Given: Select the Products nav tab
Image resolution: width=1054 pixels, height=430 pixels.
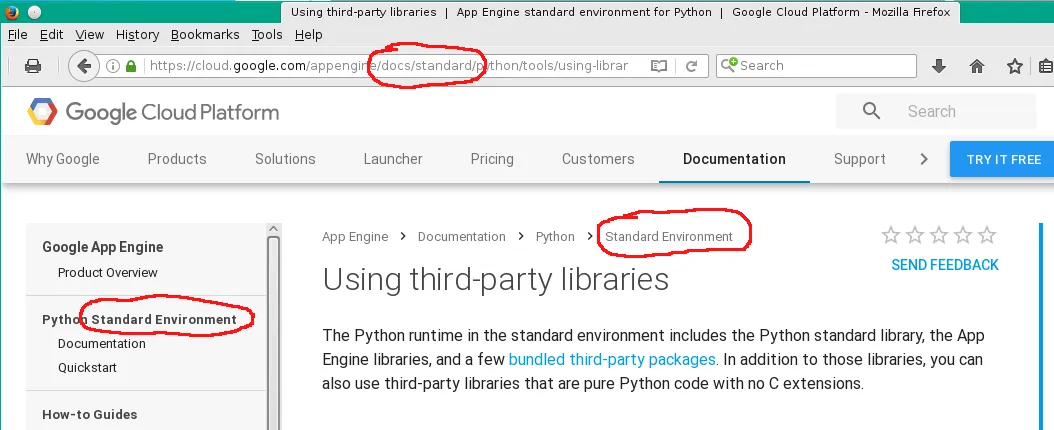Looking at the screenshot, I should pyautogui.click(x=177, y=159).
